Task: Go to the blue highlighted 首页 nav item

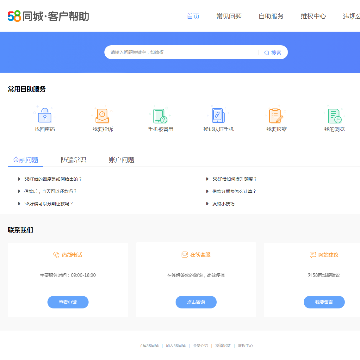Action: tap(193, 16)
